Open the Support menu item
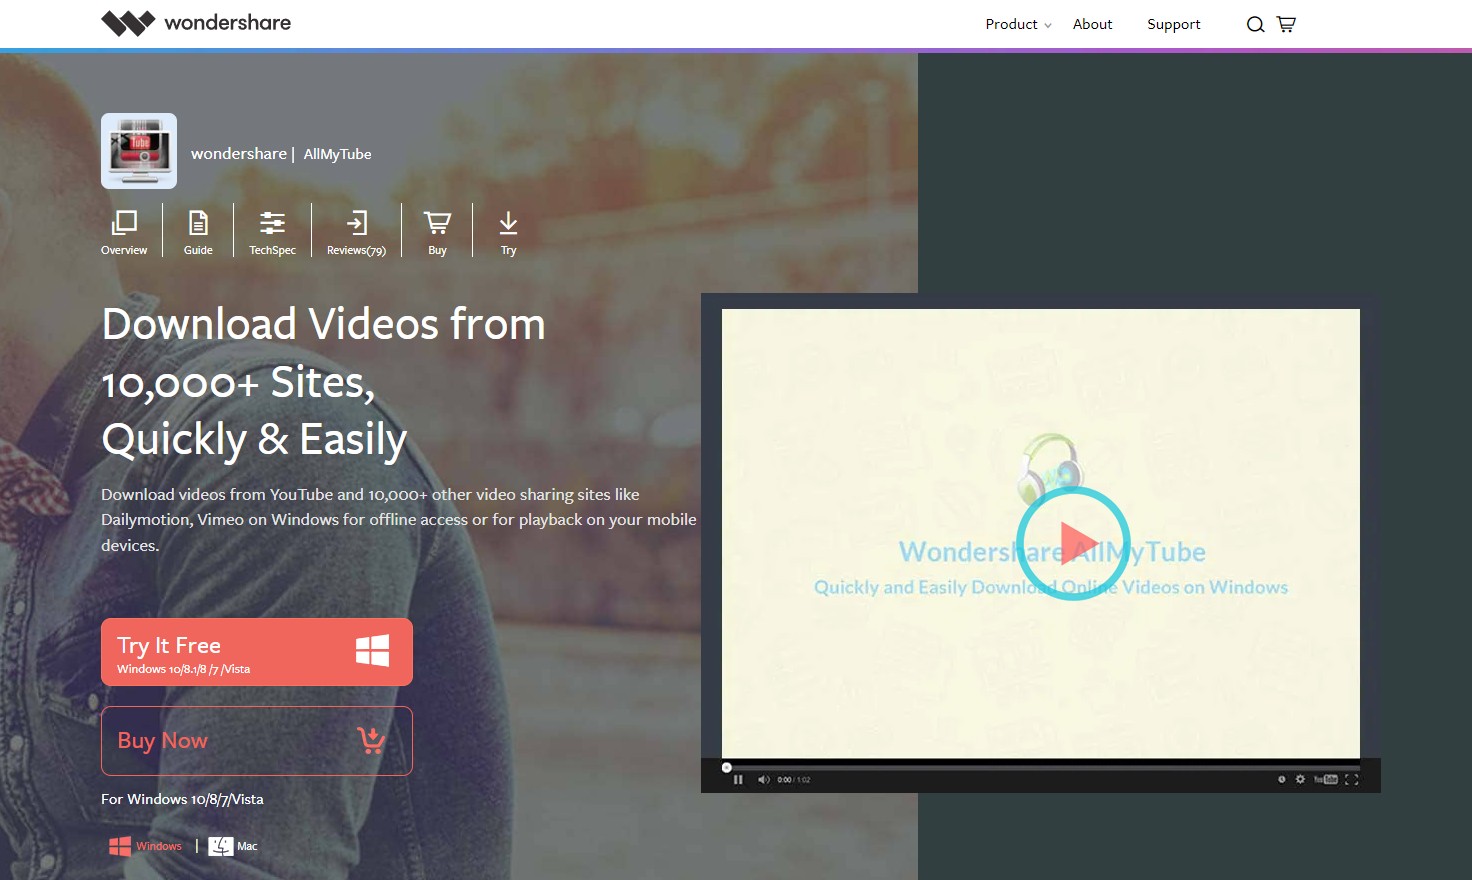The width and height of the screenshot is (1472, 880). click(1173, 24)
